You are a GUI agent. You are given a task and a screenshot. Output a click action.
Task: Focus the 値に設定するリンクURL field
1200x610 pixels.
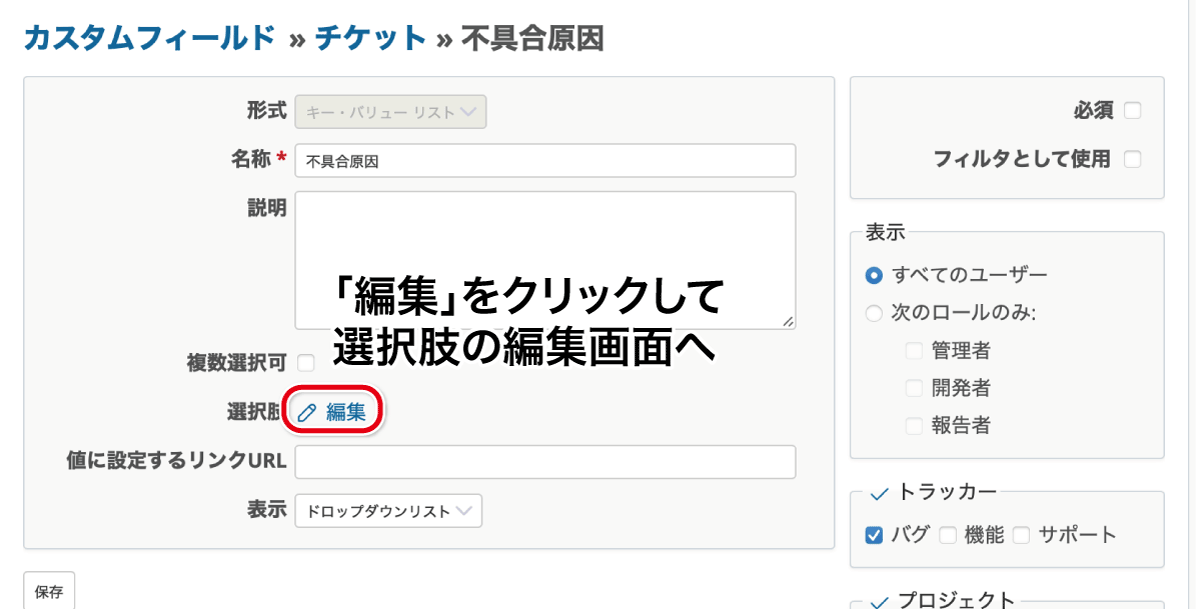(545, 462)
